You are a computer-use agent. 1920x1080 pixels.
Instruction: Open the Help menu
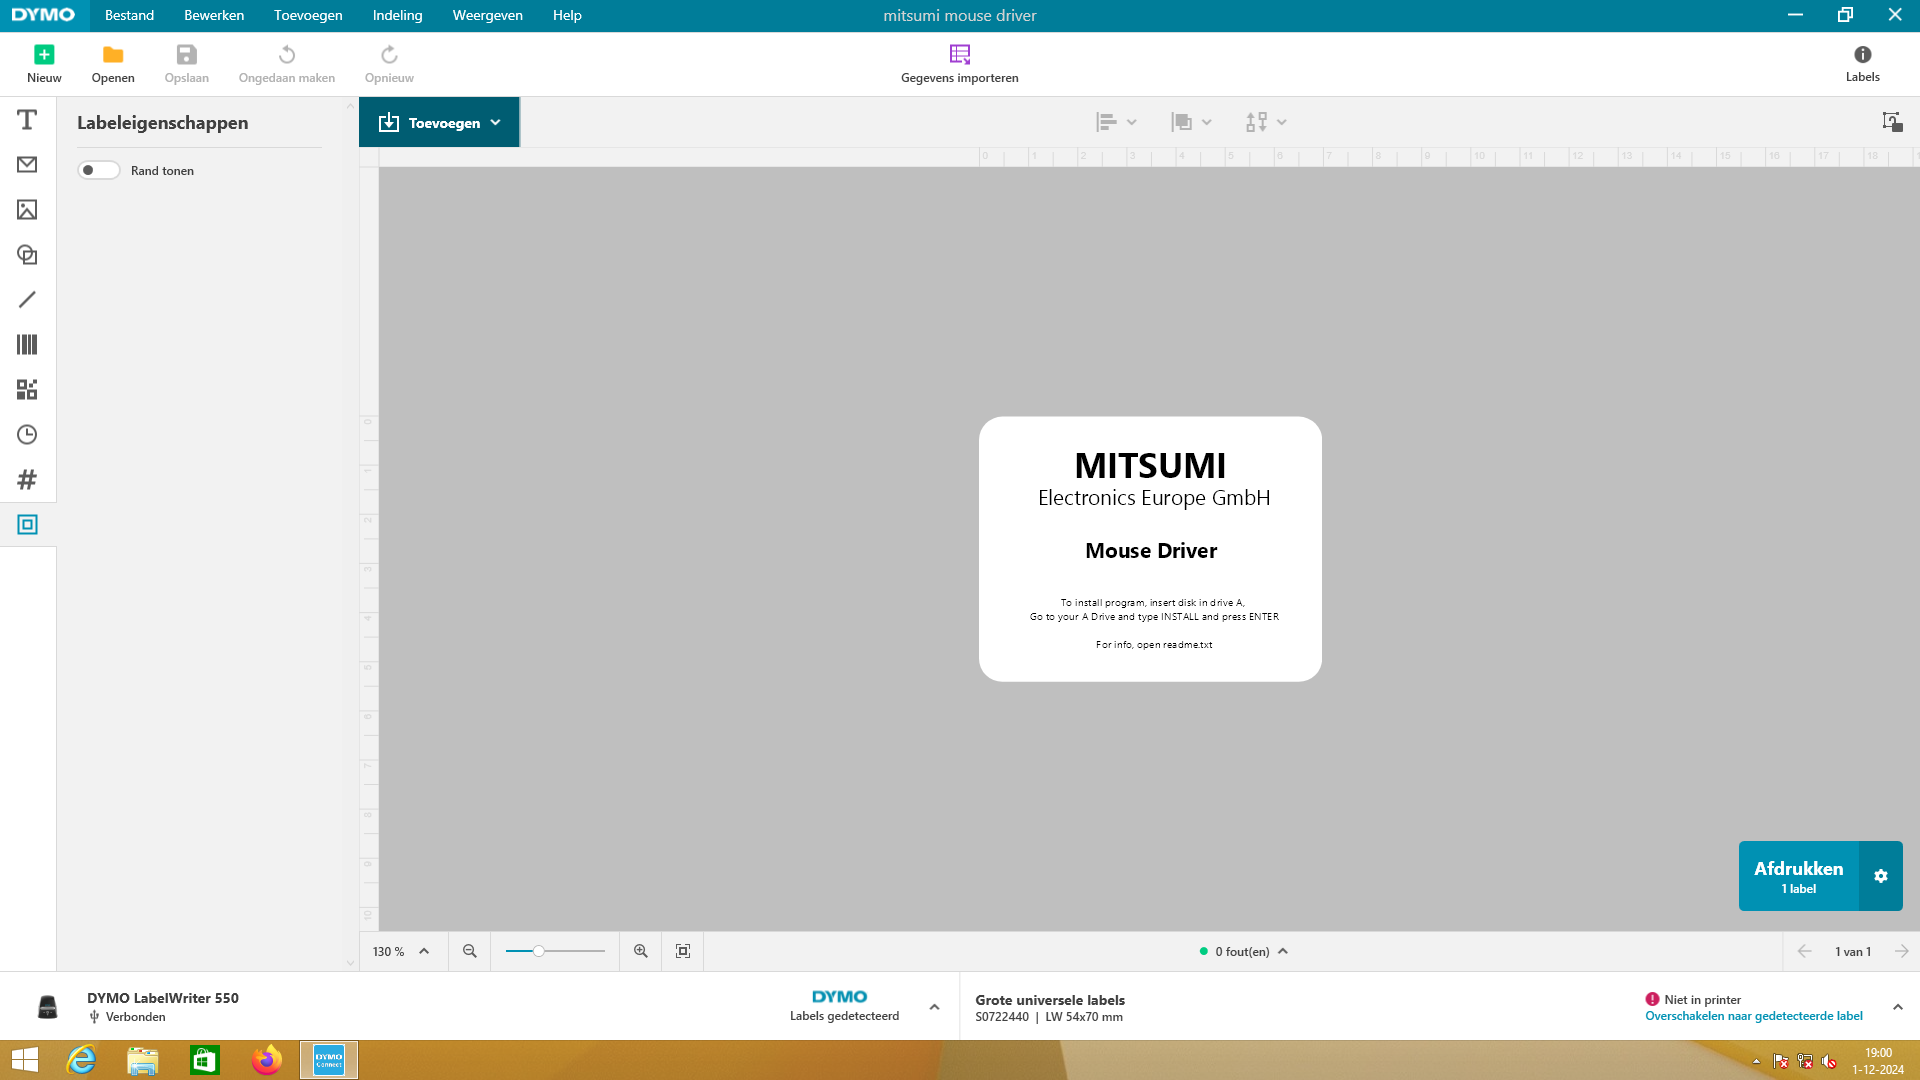[x=567, y=15]
